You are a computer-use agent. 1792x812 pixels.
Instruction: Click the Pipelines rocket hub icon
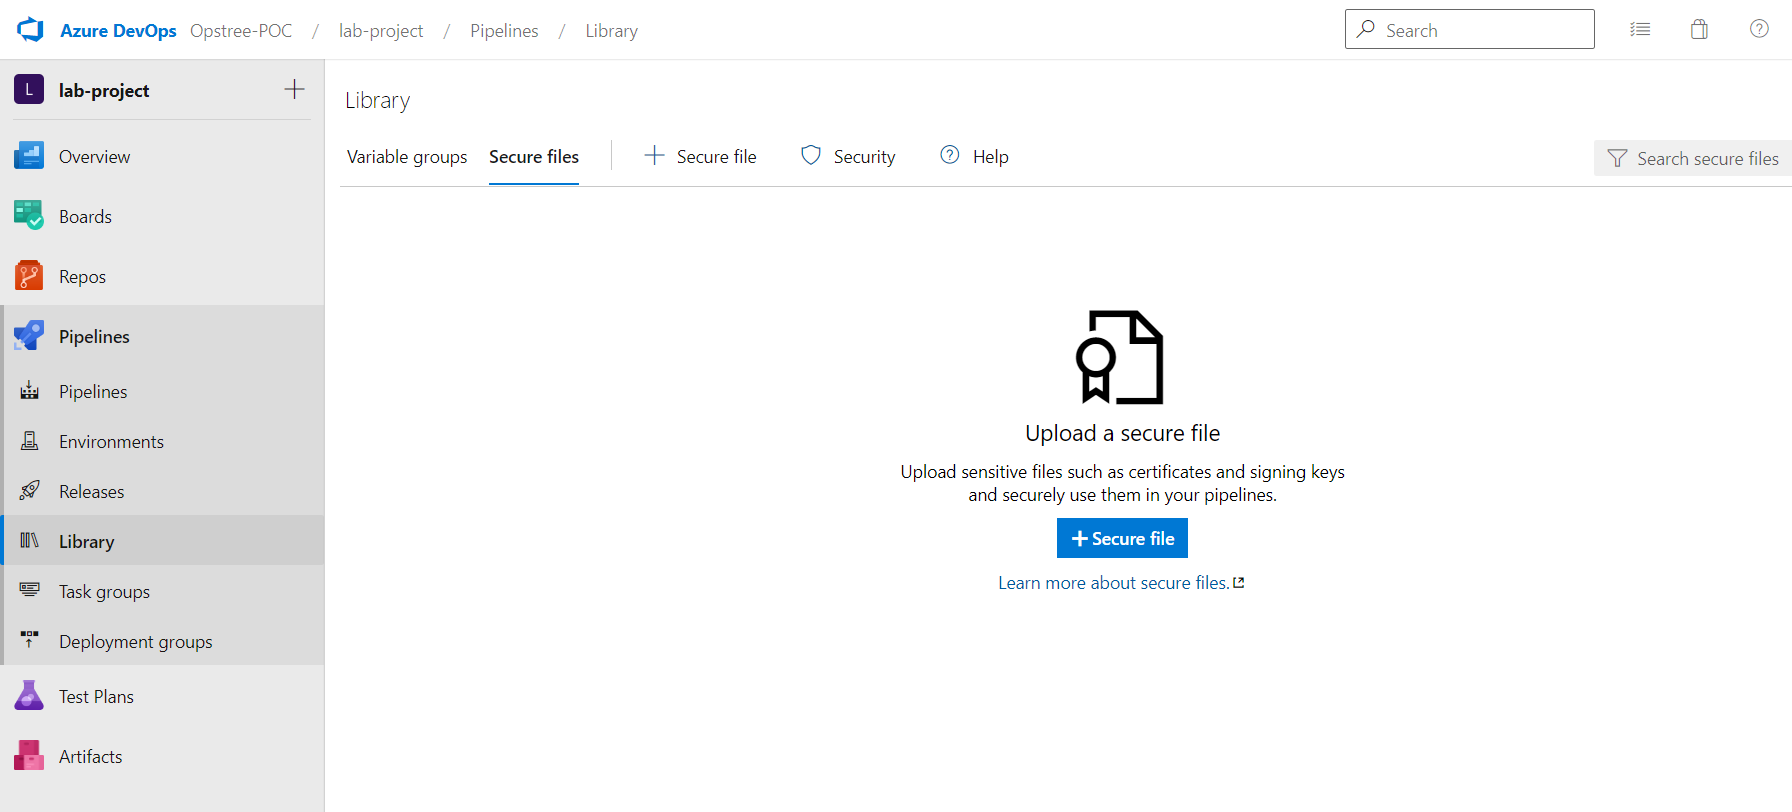29,336
